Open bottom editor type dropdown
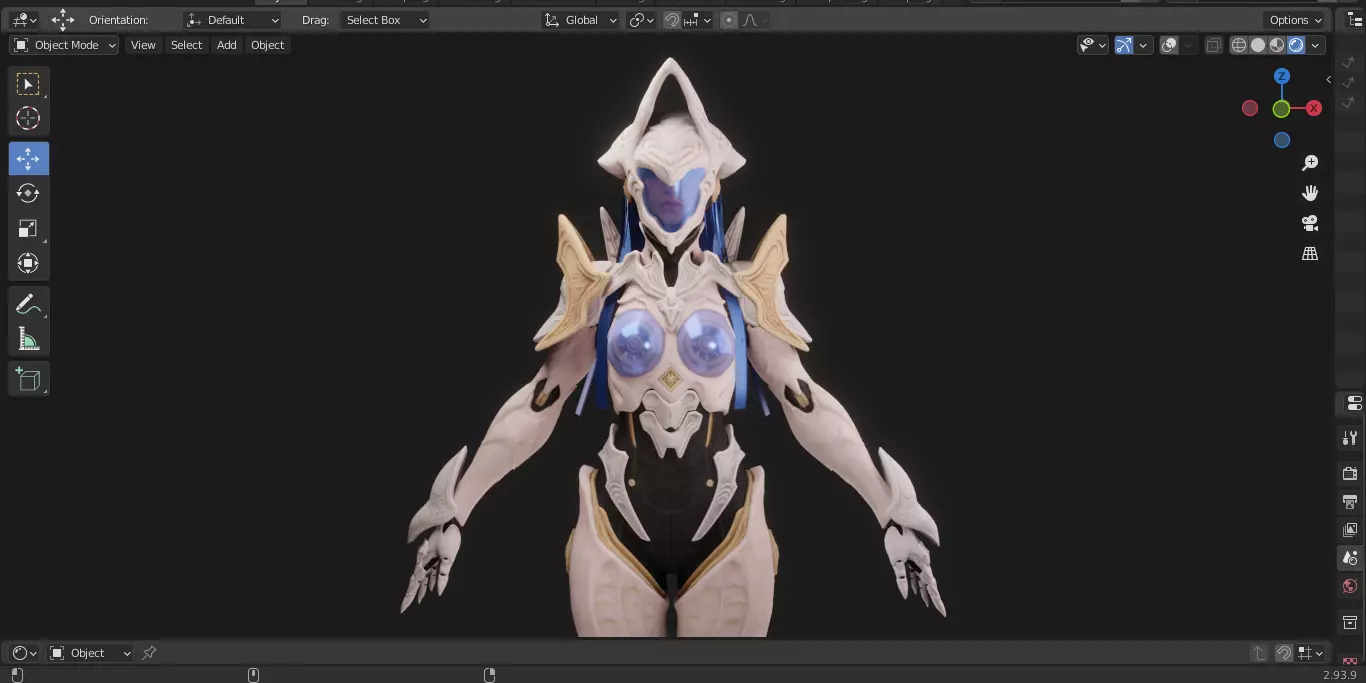The image size is (1366, 683). click(x=25, y=653)
